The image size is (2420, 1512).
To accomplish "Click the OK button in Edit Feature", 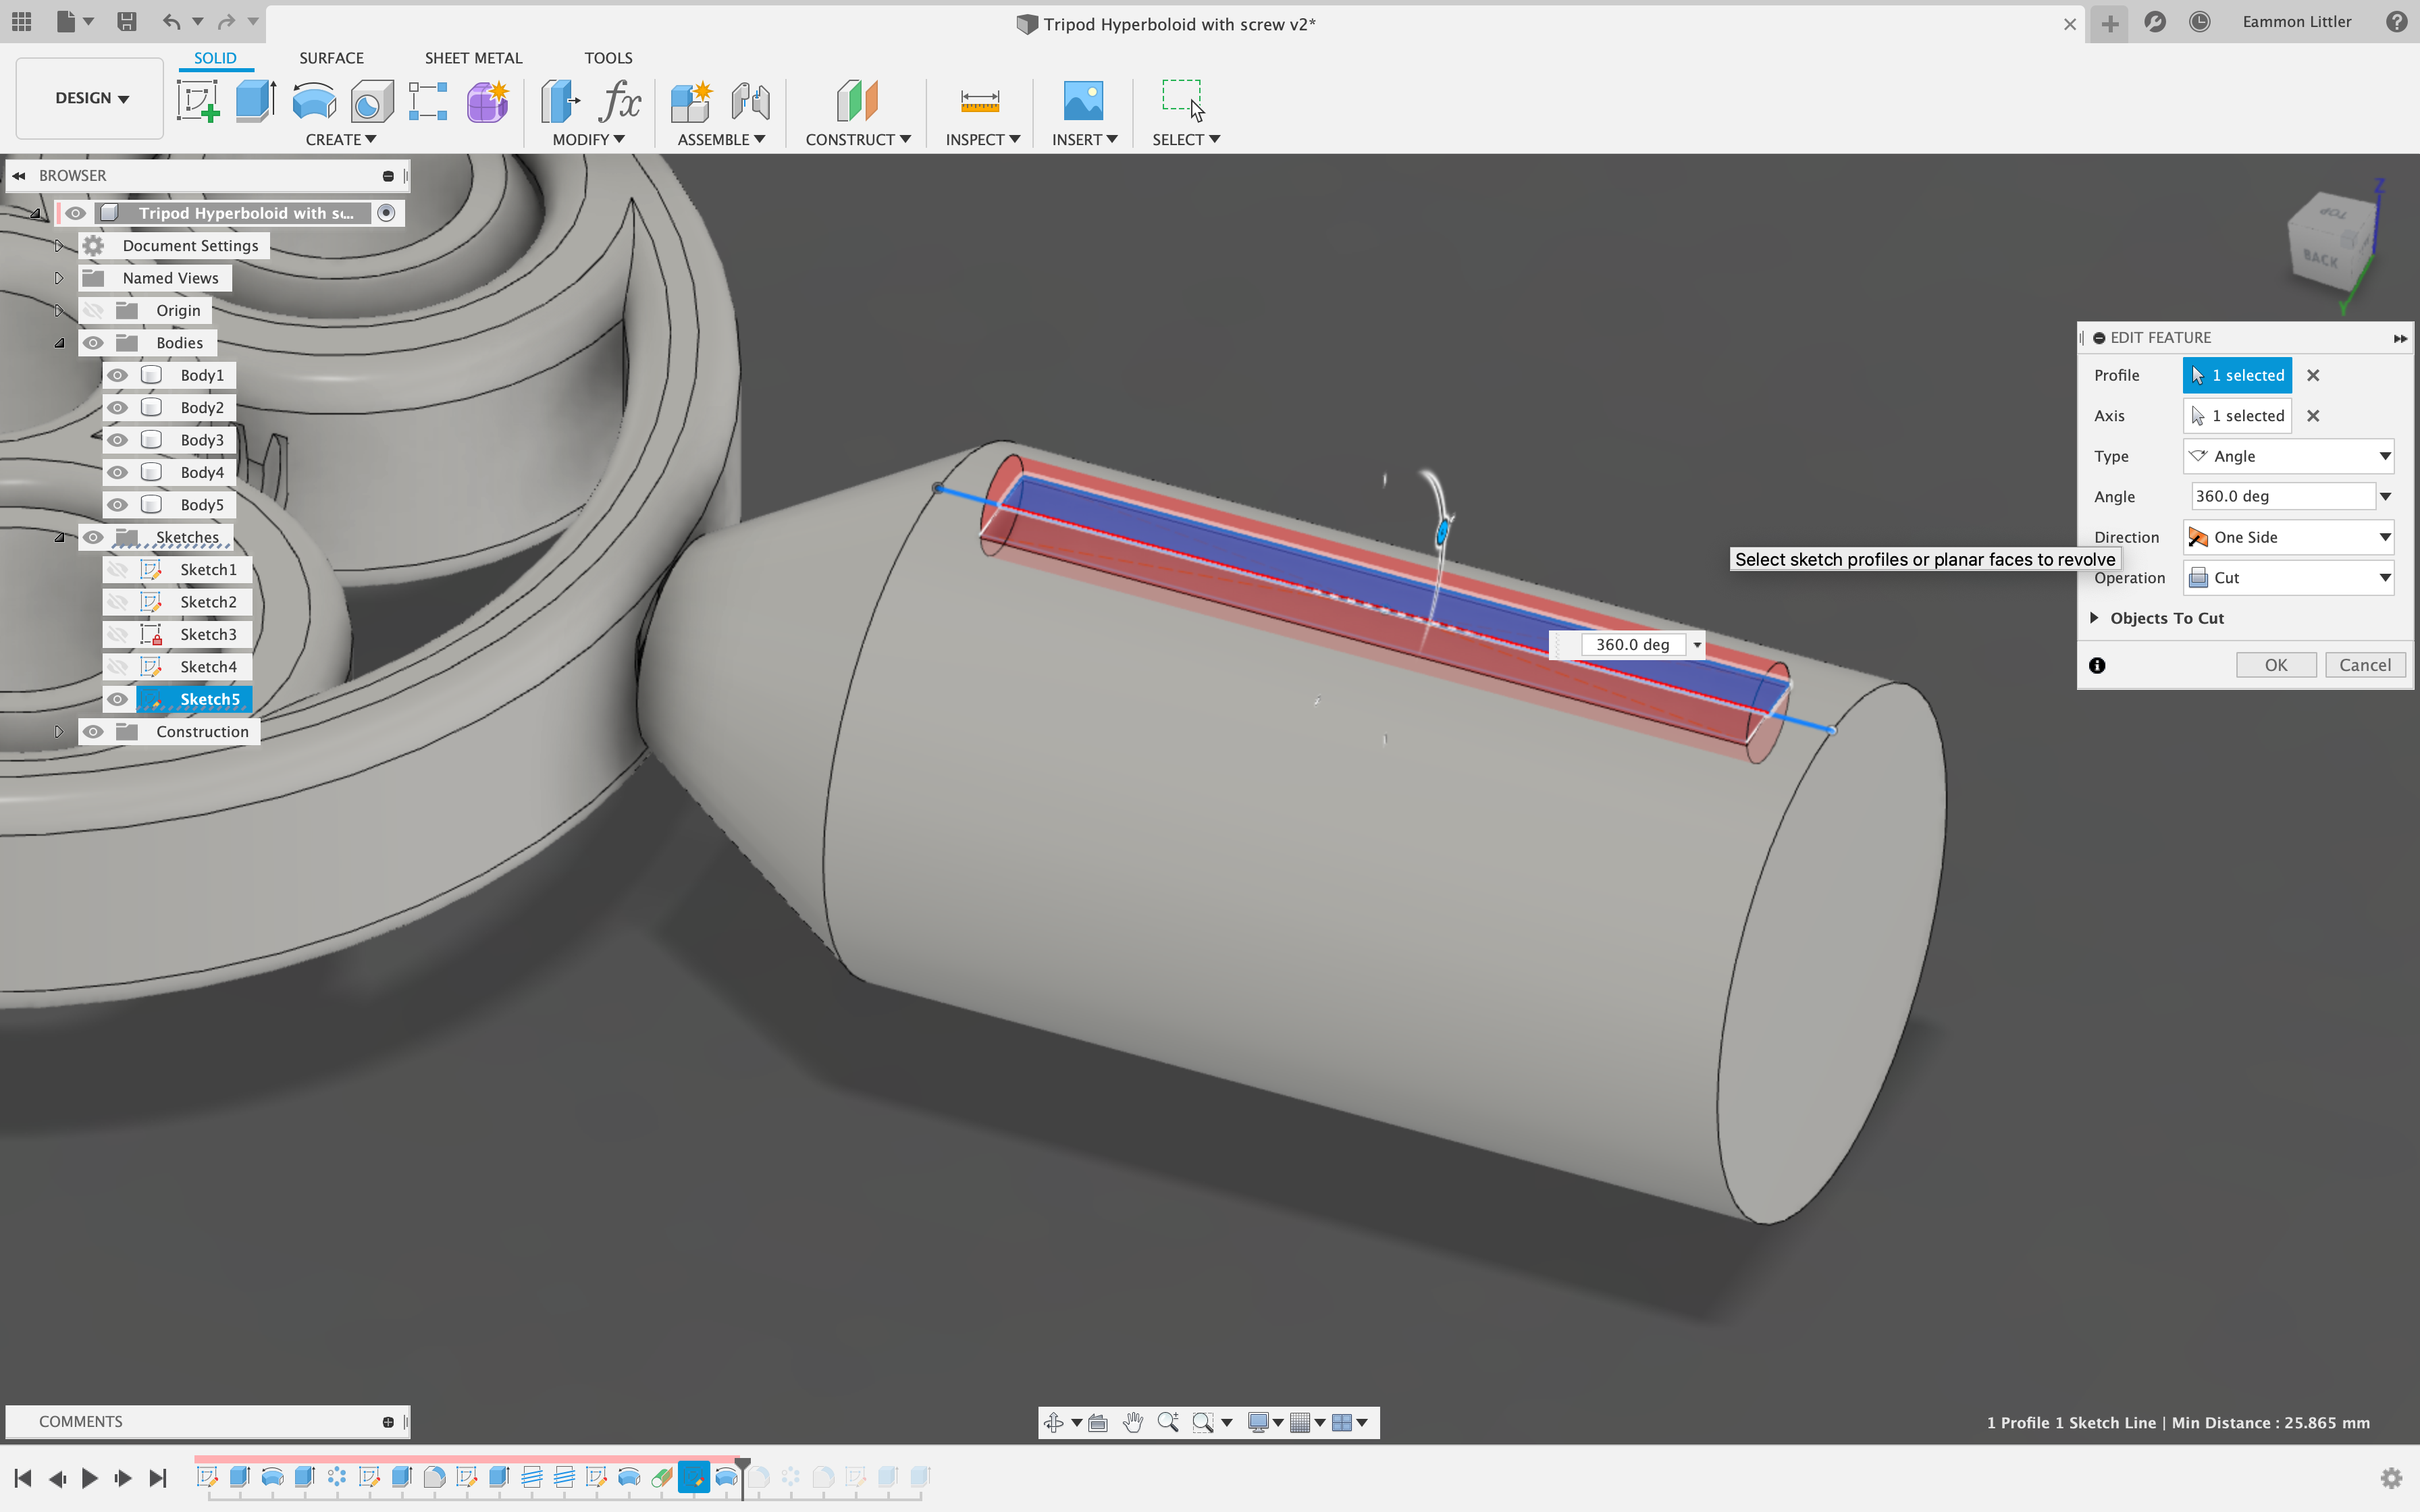I will click(2276, 662).
